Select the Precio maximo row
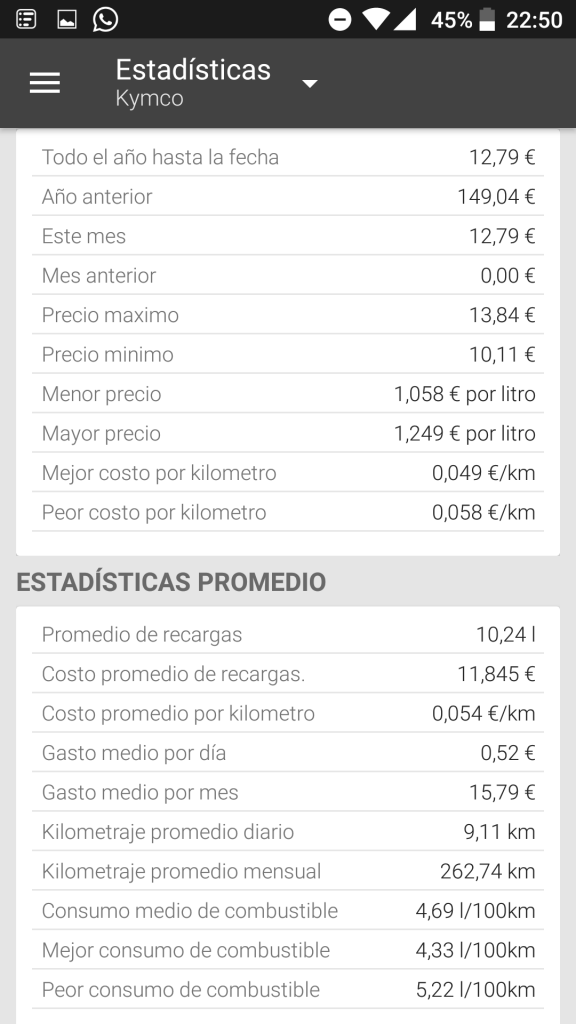 (288, 314)
